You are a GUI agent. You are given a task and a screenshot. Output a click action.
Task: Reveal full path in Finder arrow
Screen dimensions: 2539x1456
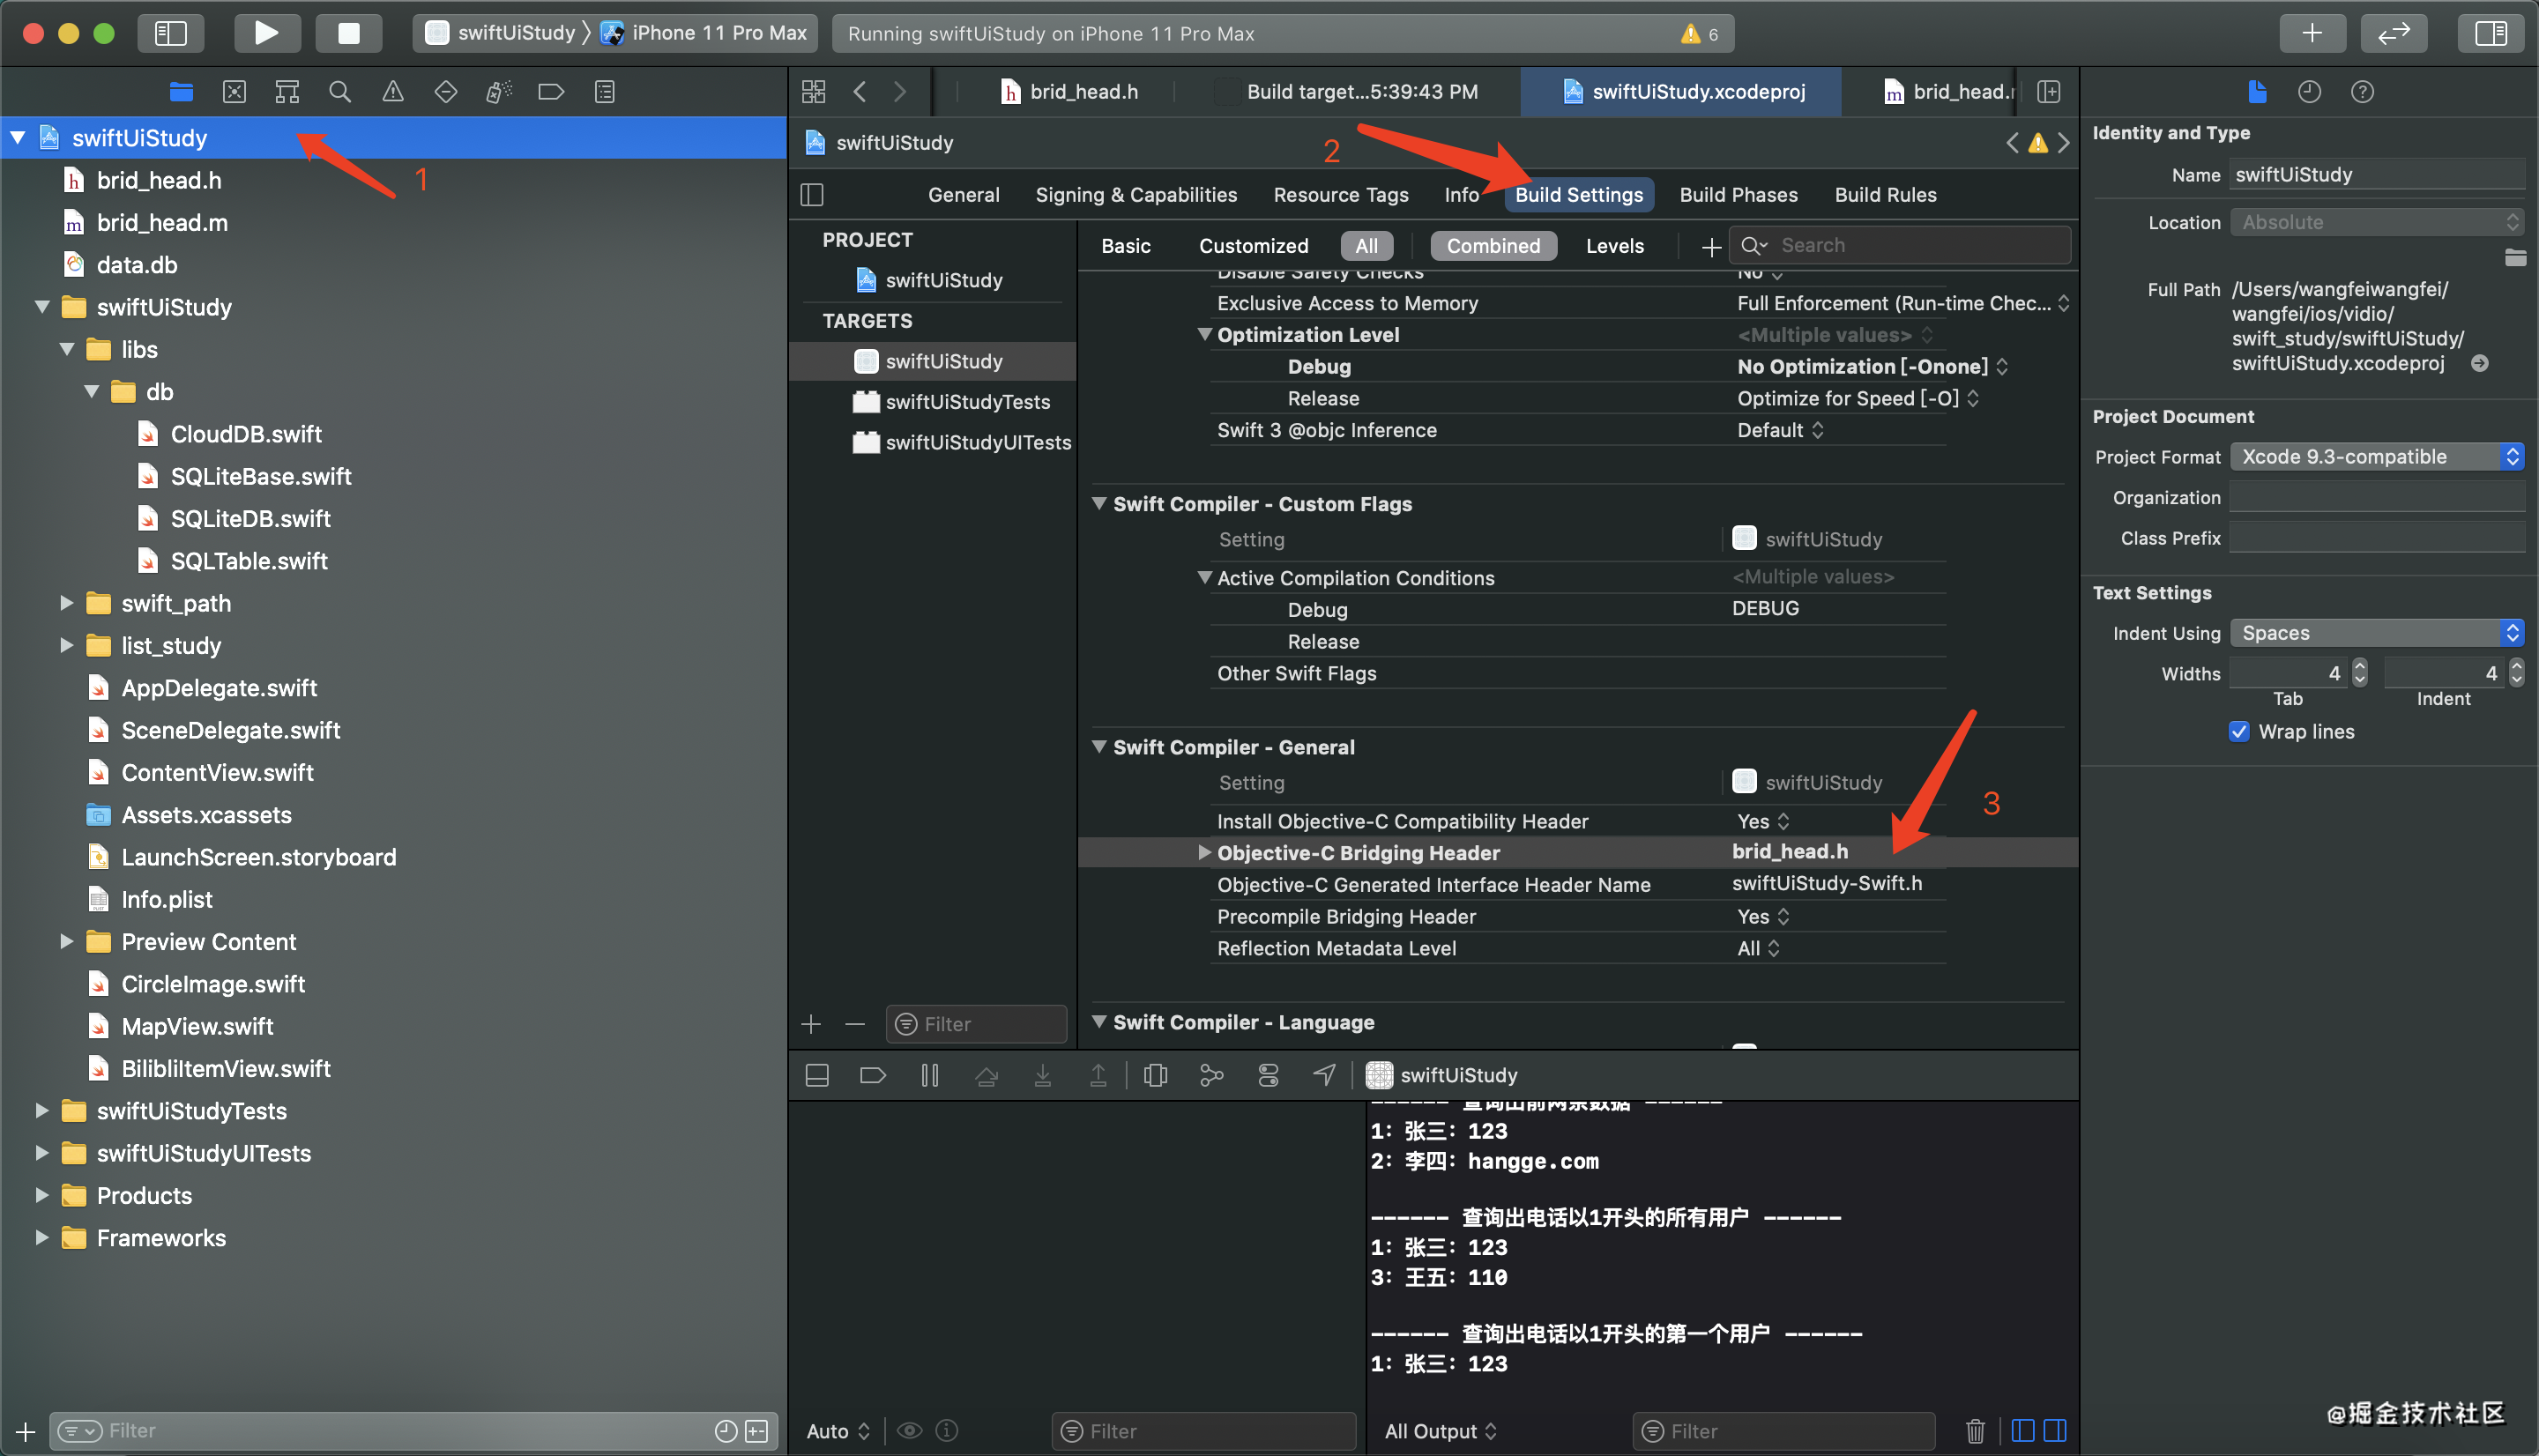click(2480, 364)
